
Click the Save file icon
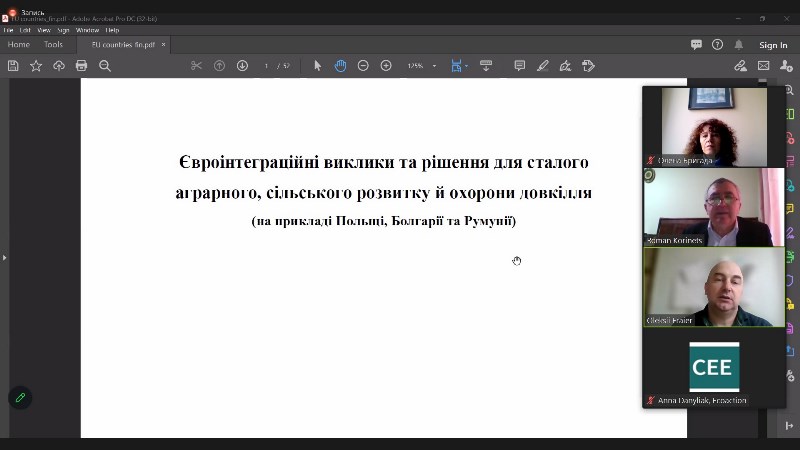[x=13, y=66]
